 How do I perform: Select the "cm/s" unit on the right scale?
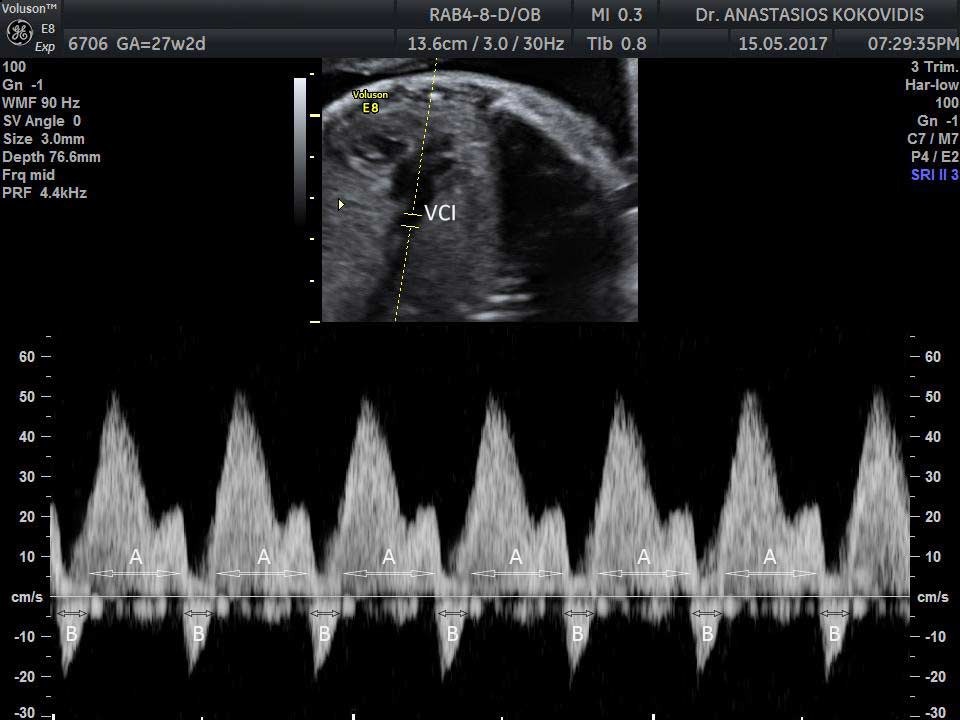pos(933,597)
